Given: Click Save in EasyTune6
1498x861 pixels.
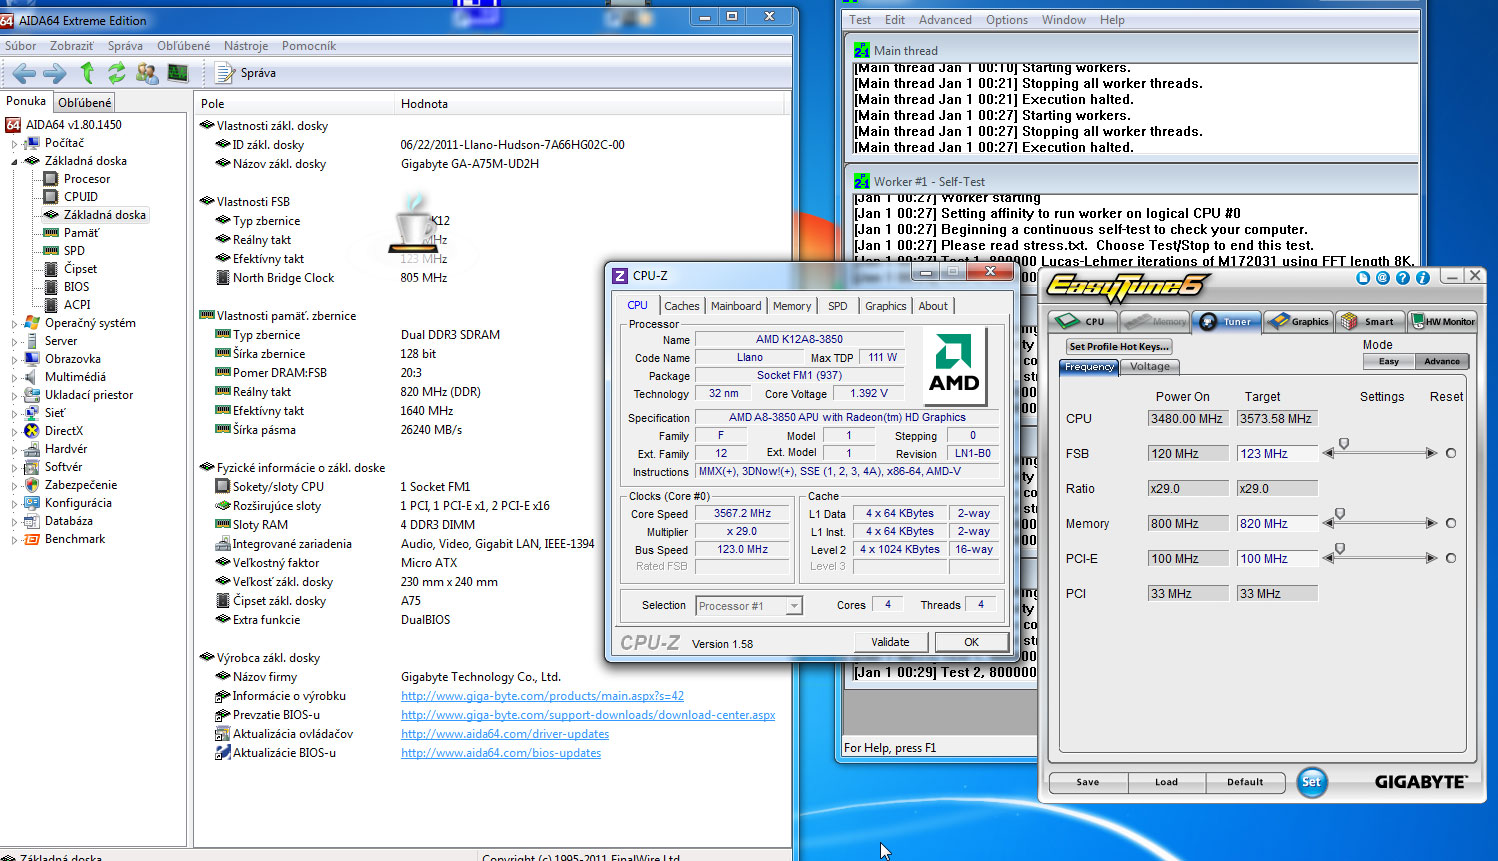Looking at the screenshot, I should click(x=1088, y=782).
